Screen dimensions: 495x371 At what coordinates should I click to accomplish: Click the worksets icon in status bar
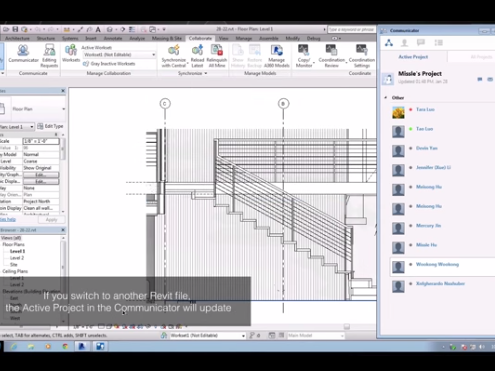pyautogui.click(x=164, y=336)
